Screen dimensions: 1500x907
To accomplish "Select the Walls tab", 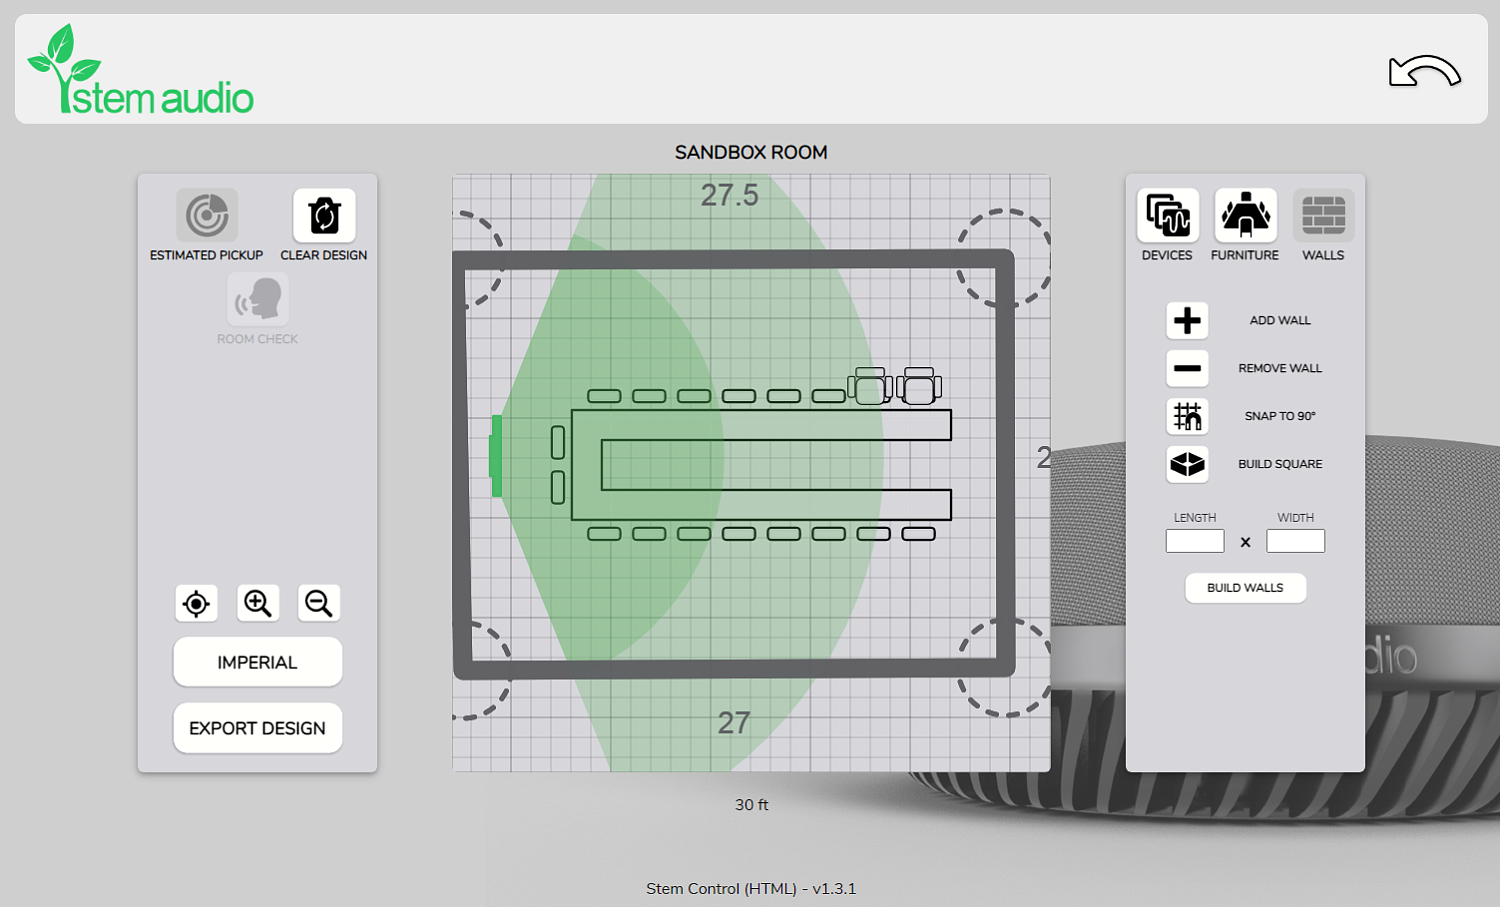I will tap(1323, 215).
